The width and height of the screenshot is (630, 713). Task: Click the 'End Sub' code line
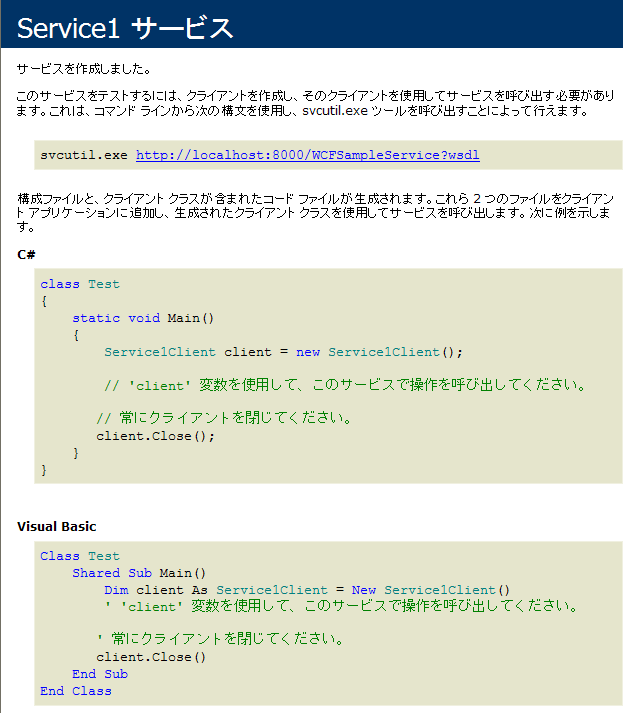click(100, 674)
